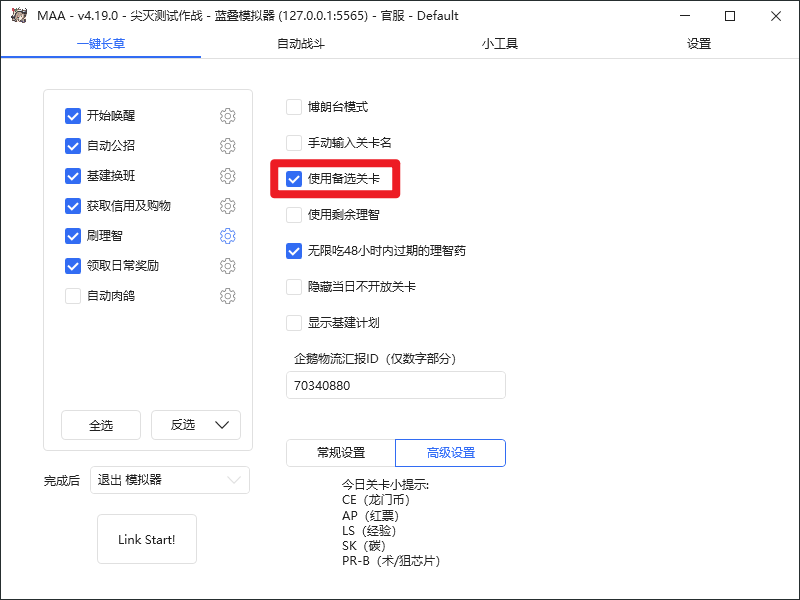Click the Link Start! button
The width and height of the screenshot is (800, 600).
[x=146, y=539]
